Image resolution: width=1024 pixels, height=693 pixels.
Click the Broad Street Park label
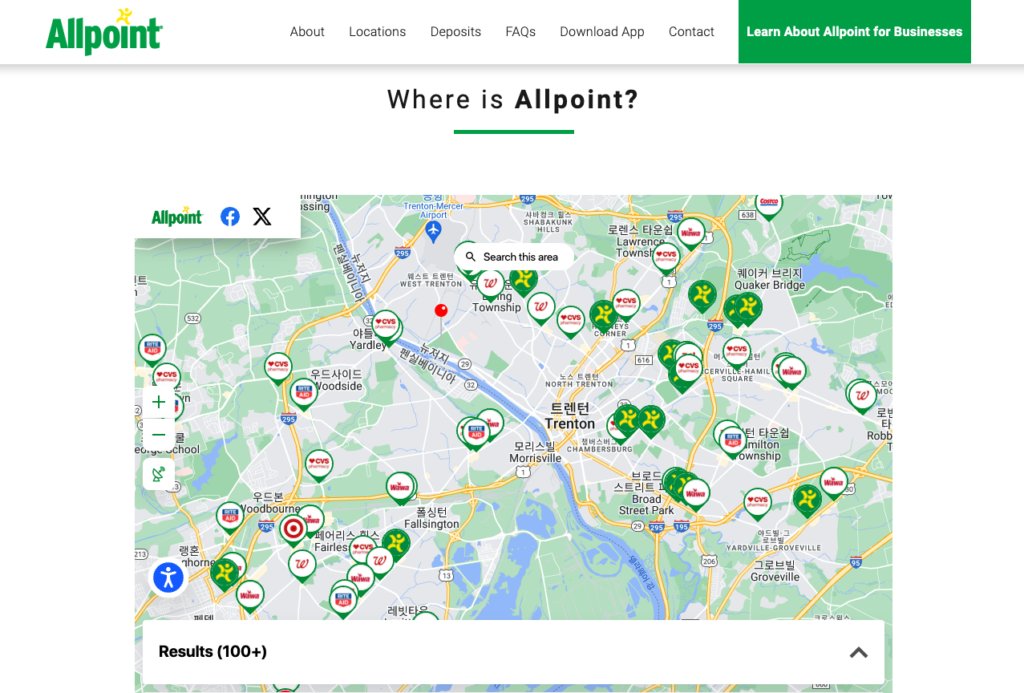point(645,492)
